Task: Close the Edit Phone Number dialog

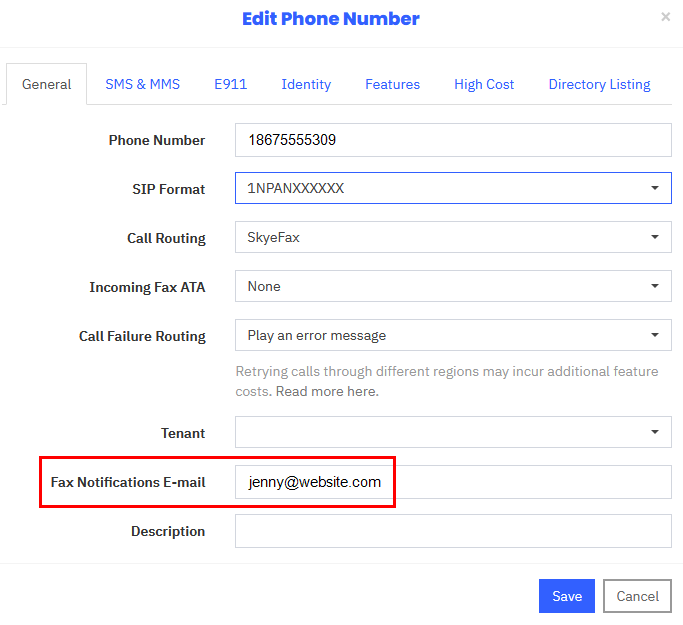Action: click(665, 17)
